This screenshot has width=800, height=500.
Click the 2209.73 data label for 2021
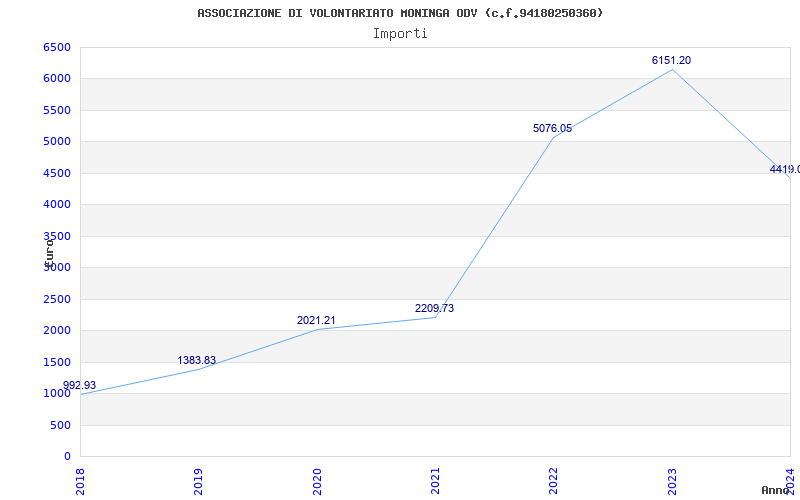pyautogui.click(x=434, y=308)
